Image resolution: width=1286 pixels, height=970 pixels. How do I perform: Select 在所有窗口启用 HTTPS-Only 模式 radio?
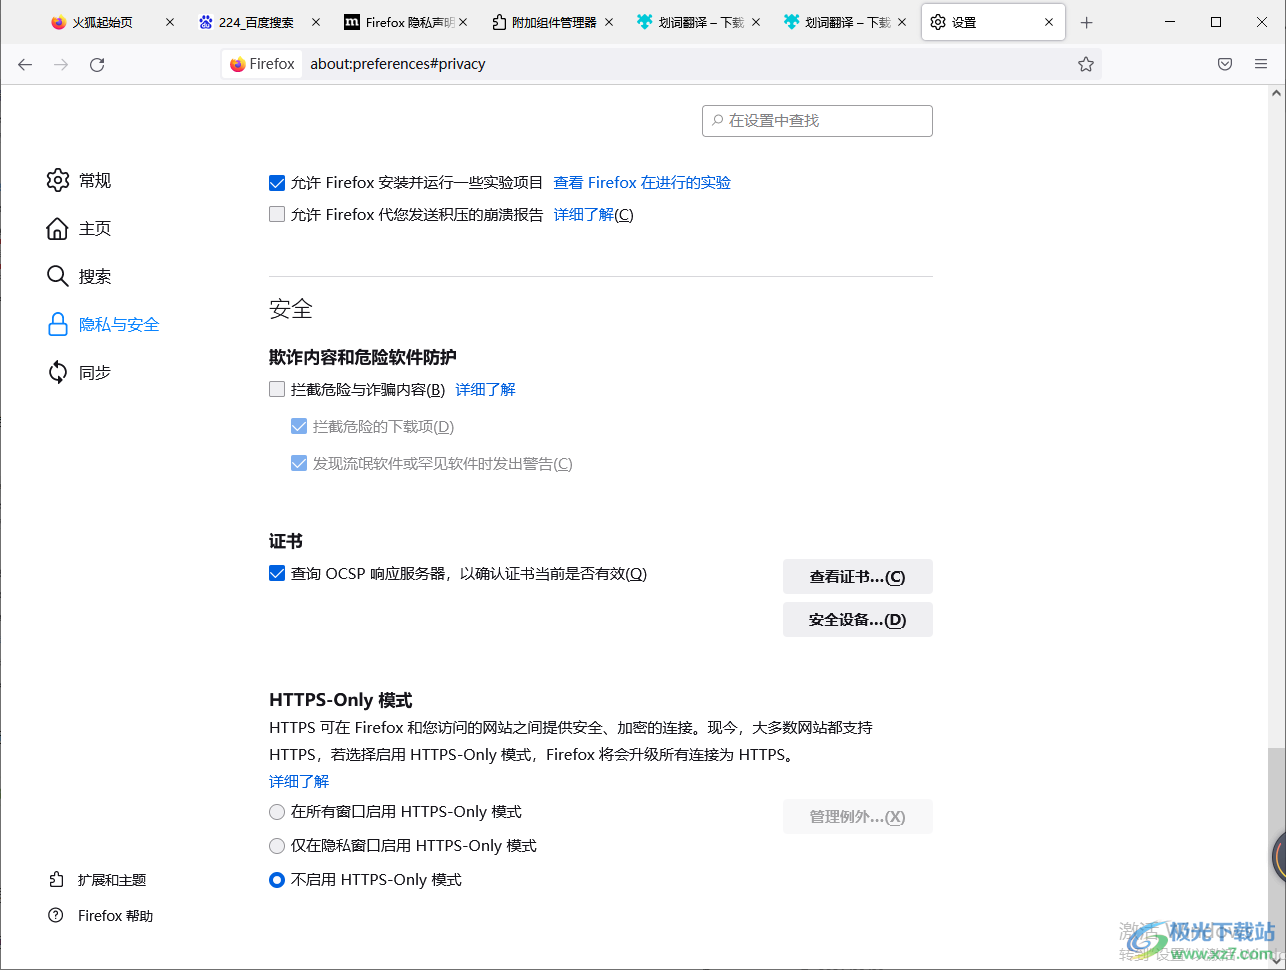pos(277,812)
